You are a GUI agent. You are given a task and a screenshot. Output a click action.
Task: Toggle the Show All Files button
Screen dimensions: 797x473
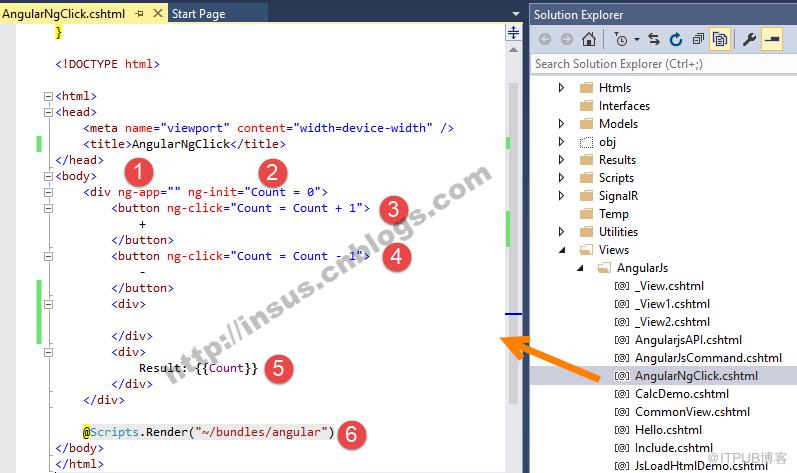pyautogui.click(x=720, y=39)
